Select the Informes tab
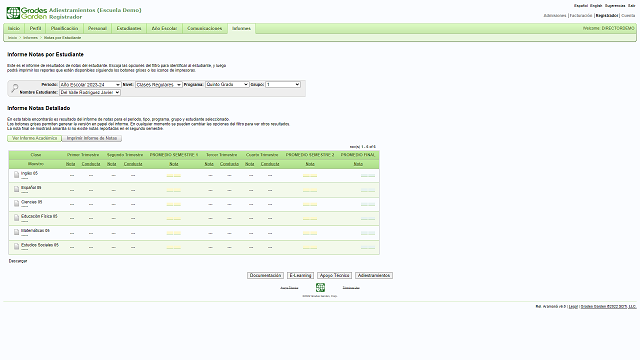Viewport: 640px width, 360px height. coord(242,29)
